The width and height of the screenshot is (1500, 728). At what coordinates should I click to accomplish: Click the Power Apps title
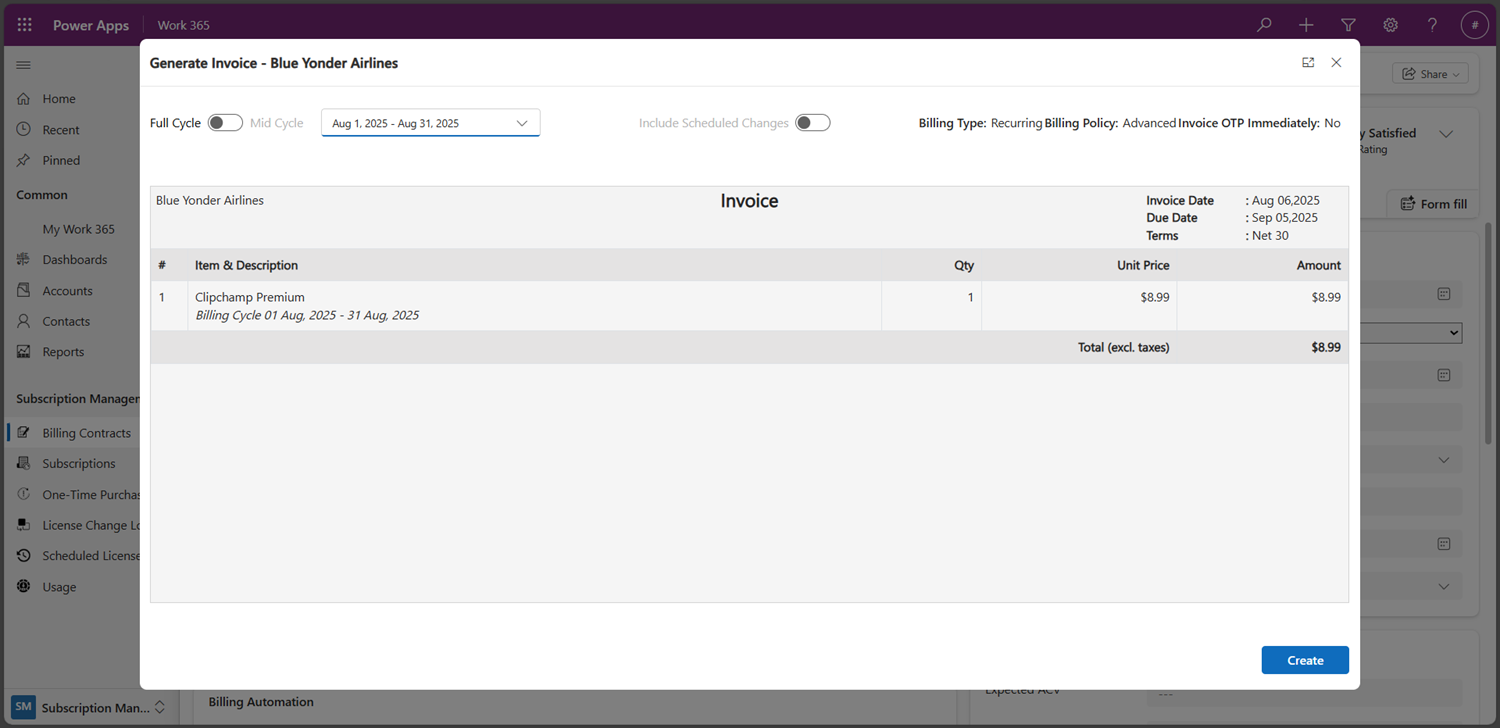[91, 25]
